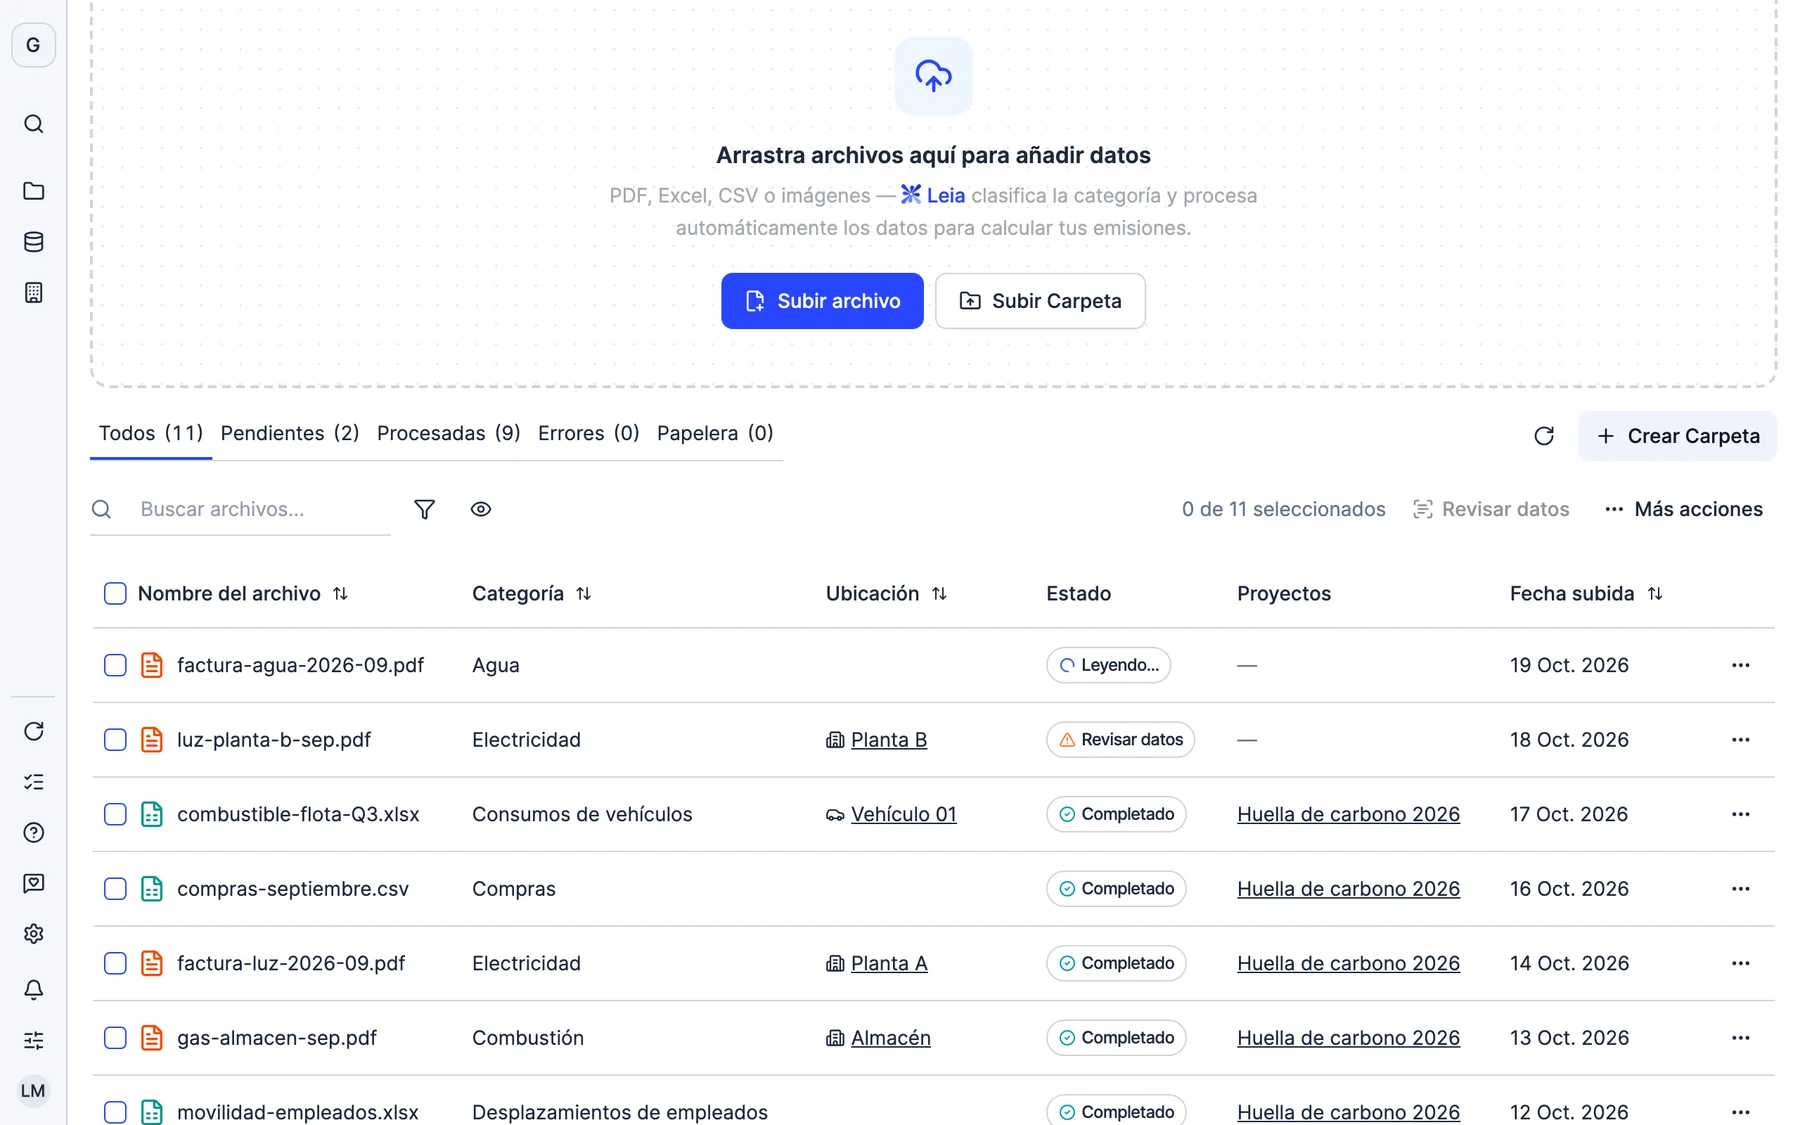Screen dimensions: 1800x1125
Task: Open the folder icon in sidebar
Action: pos(33,191)
